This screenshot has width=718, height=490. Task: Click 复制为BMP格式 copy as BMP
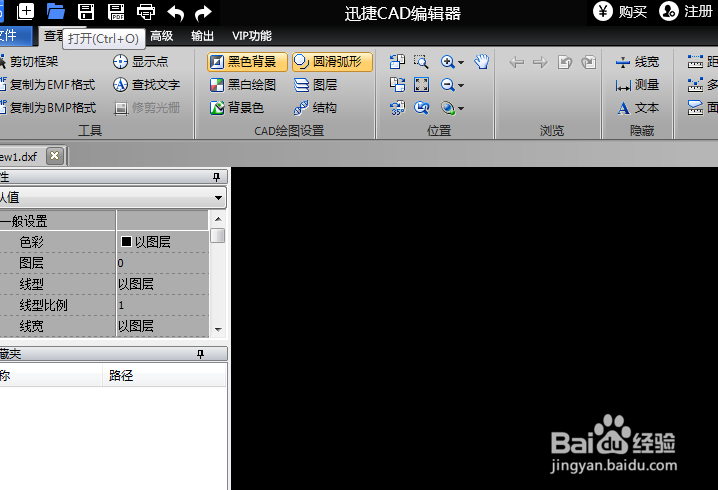coord(48,108)
